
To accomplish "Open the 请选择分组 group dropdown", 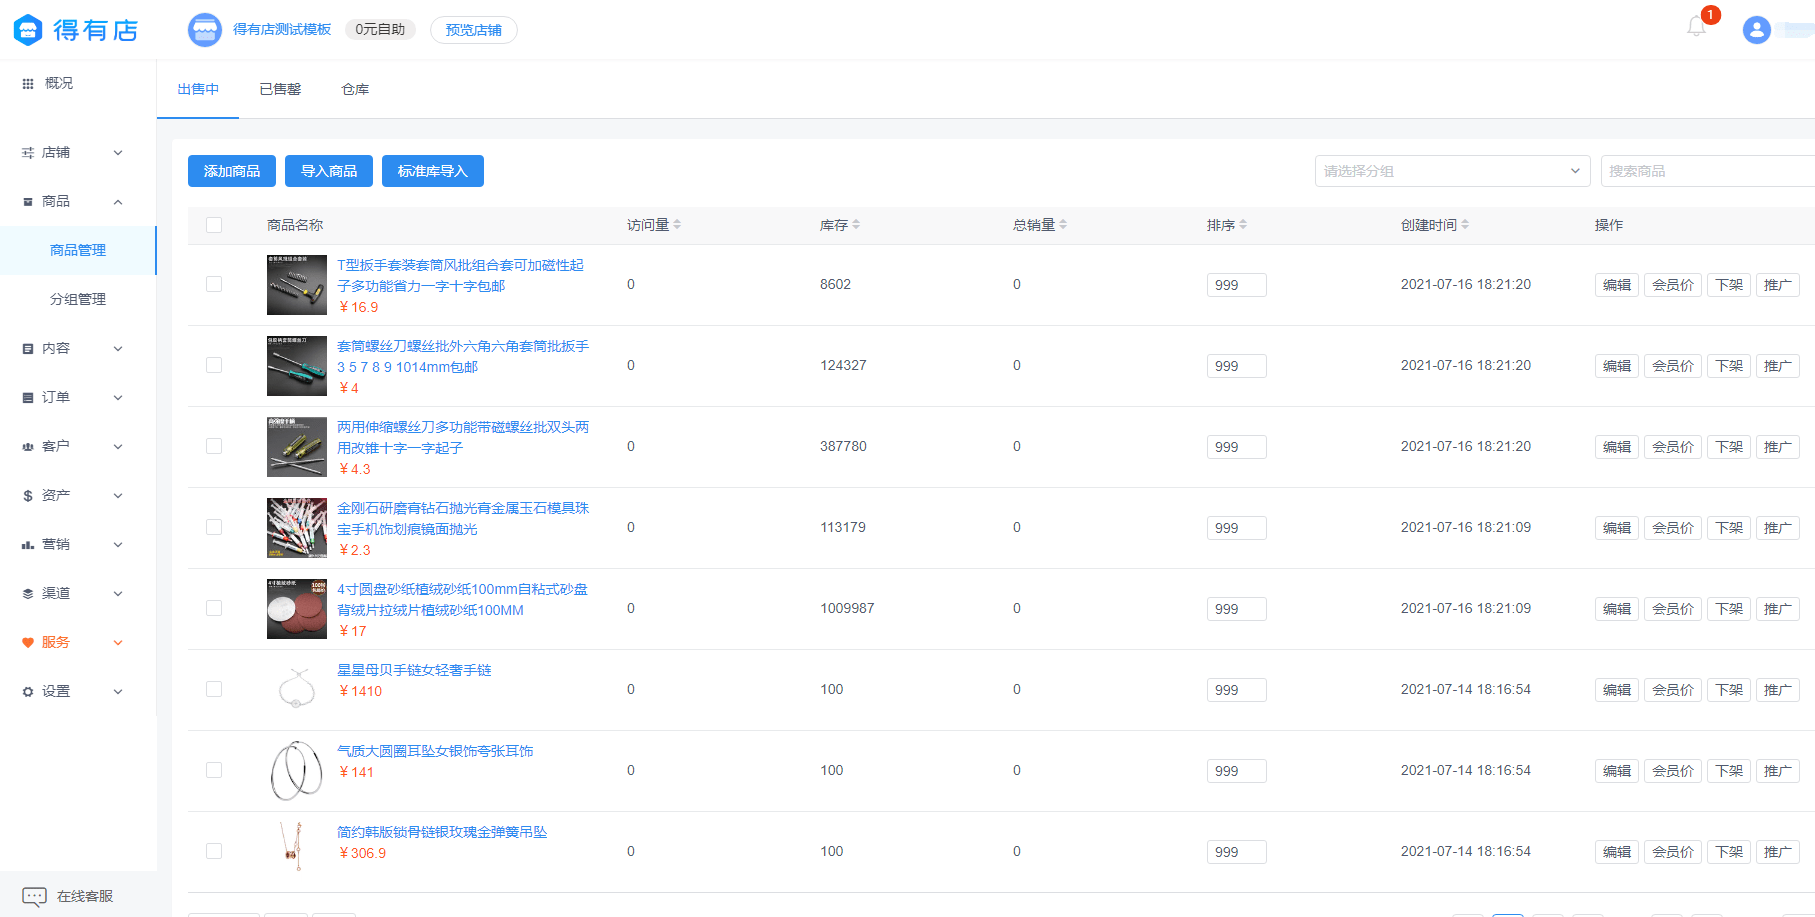I will tap(1451, 171).
